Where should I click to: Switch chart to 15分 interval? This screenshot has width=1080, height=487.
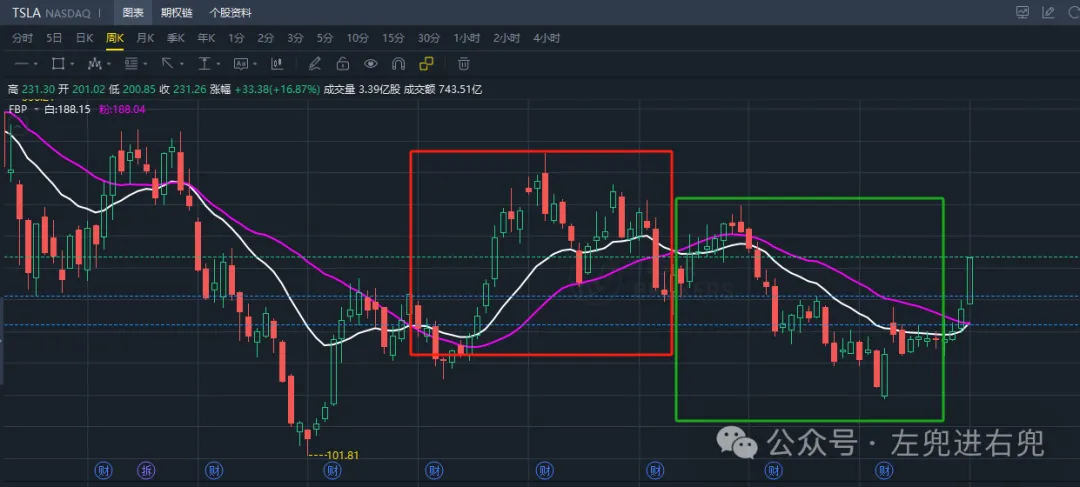(393, 38)
